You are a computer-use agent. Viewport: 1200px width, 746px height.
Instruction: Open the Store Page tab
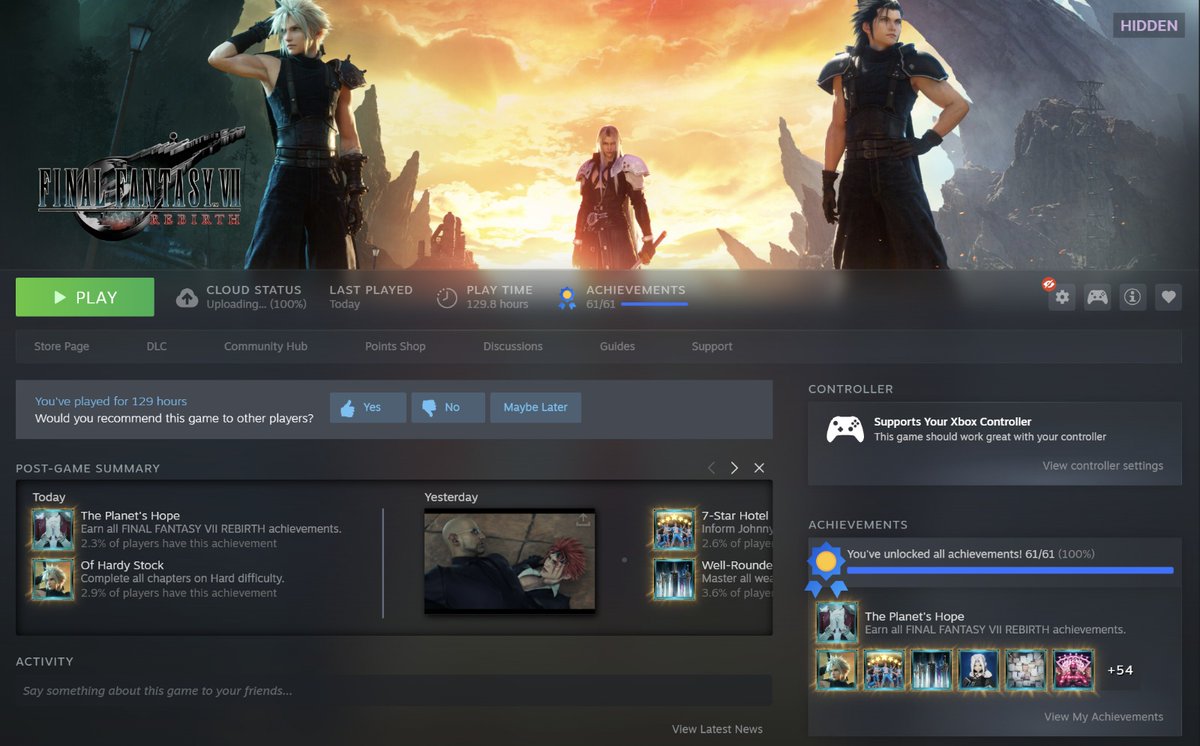(x=62, y=346)
